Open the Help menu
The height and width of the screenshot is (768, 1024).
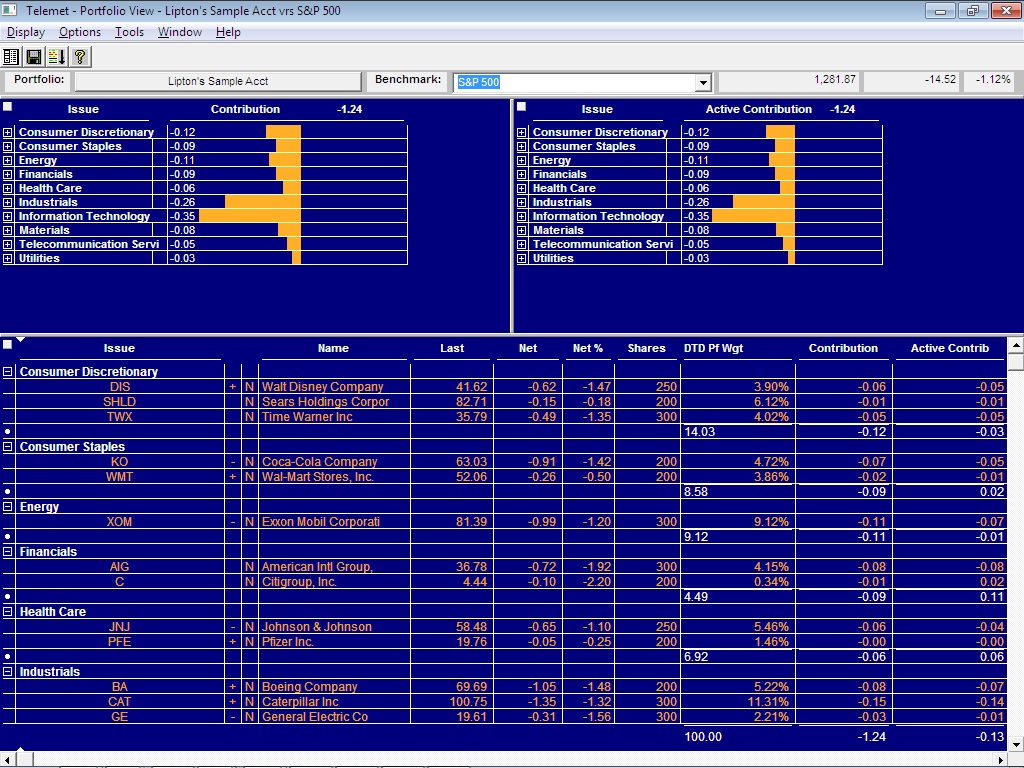coord(228,32)
